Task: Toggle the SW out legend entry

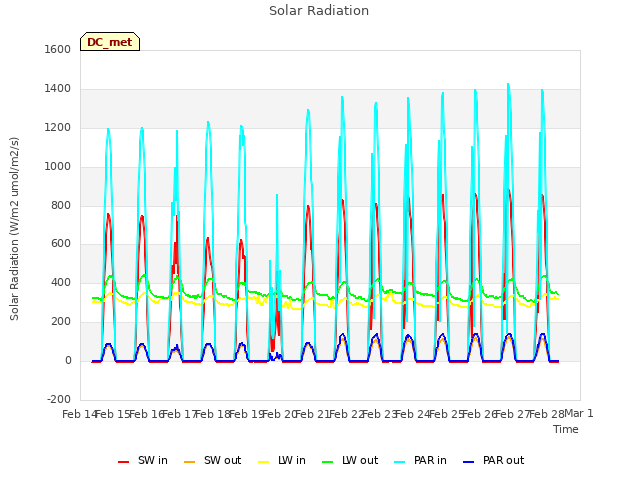Action: coord(213,460)
